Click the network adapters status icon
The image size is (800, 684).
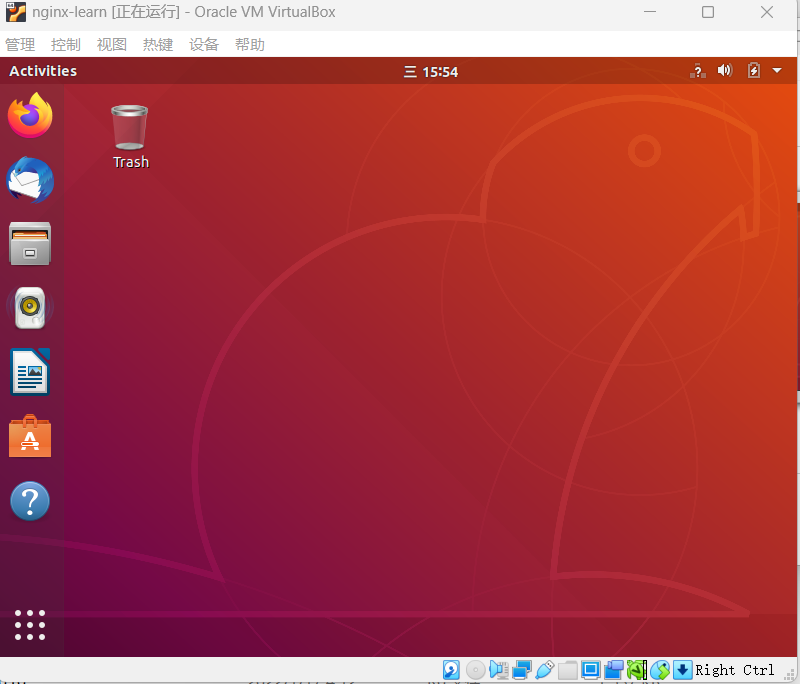click(522, 670)
